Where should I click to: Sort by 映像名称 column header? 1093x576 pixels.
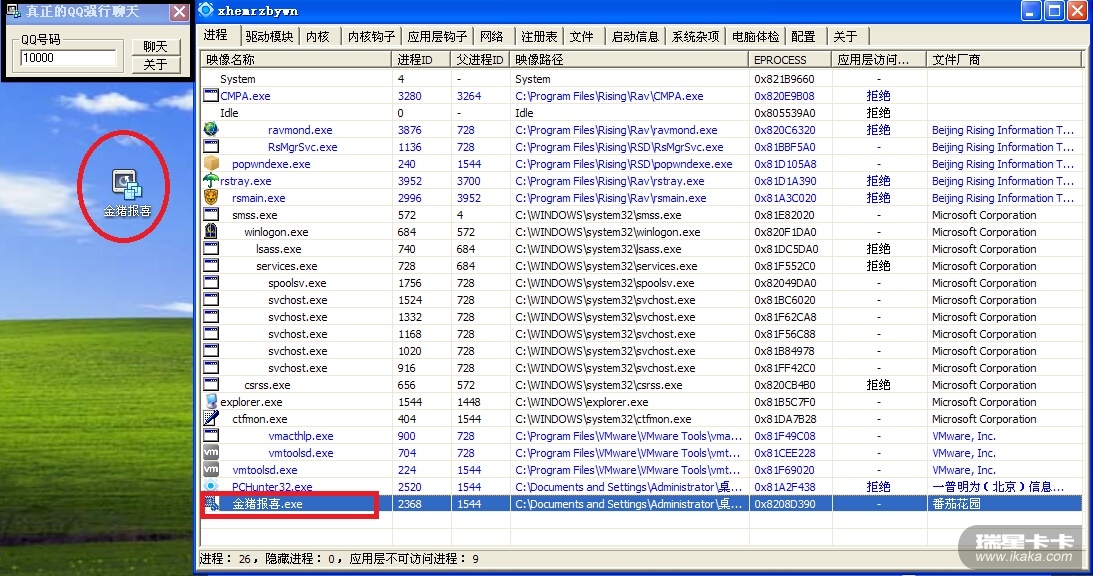pos(296,60)
